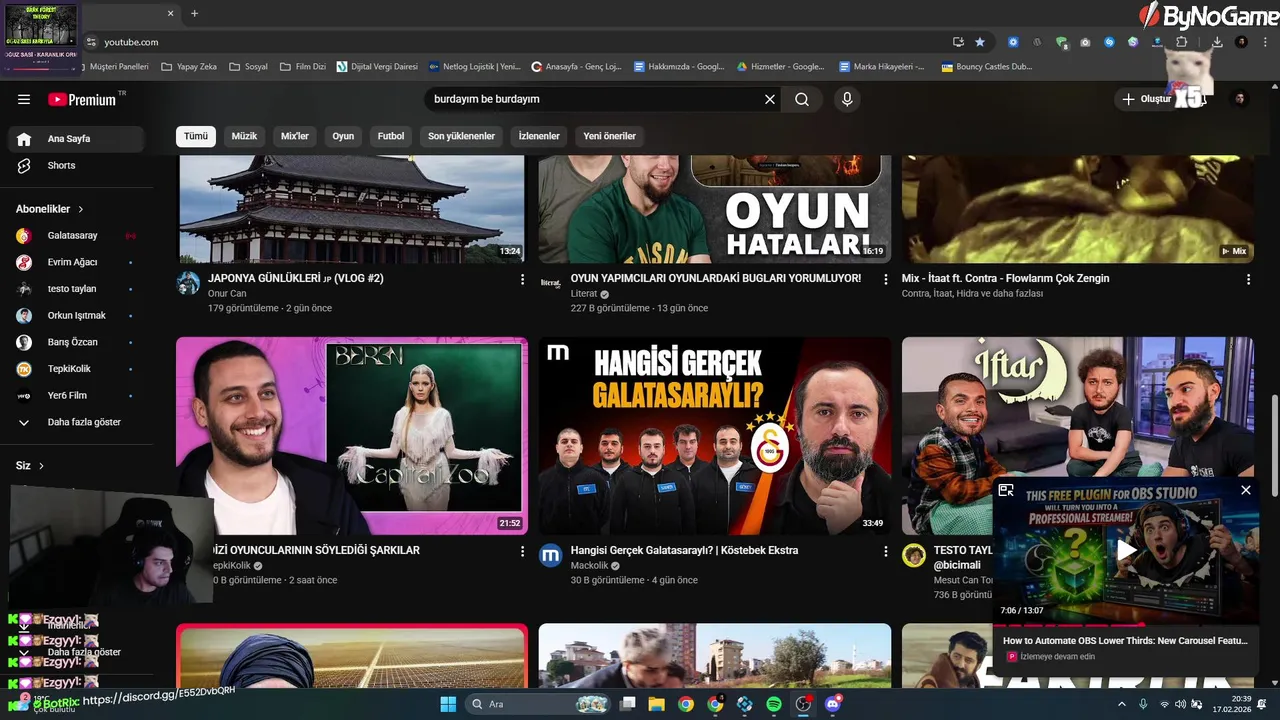
Task: Click the search magnifier button
Action: click(x=802, y=99)
